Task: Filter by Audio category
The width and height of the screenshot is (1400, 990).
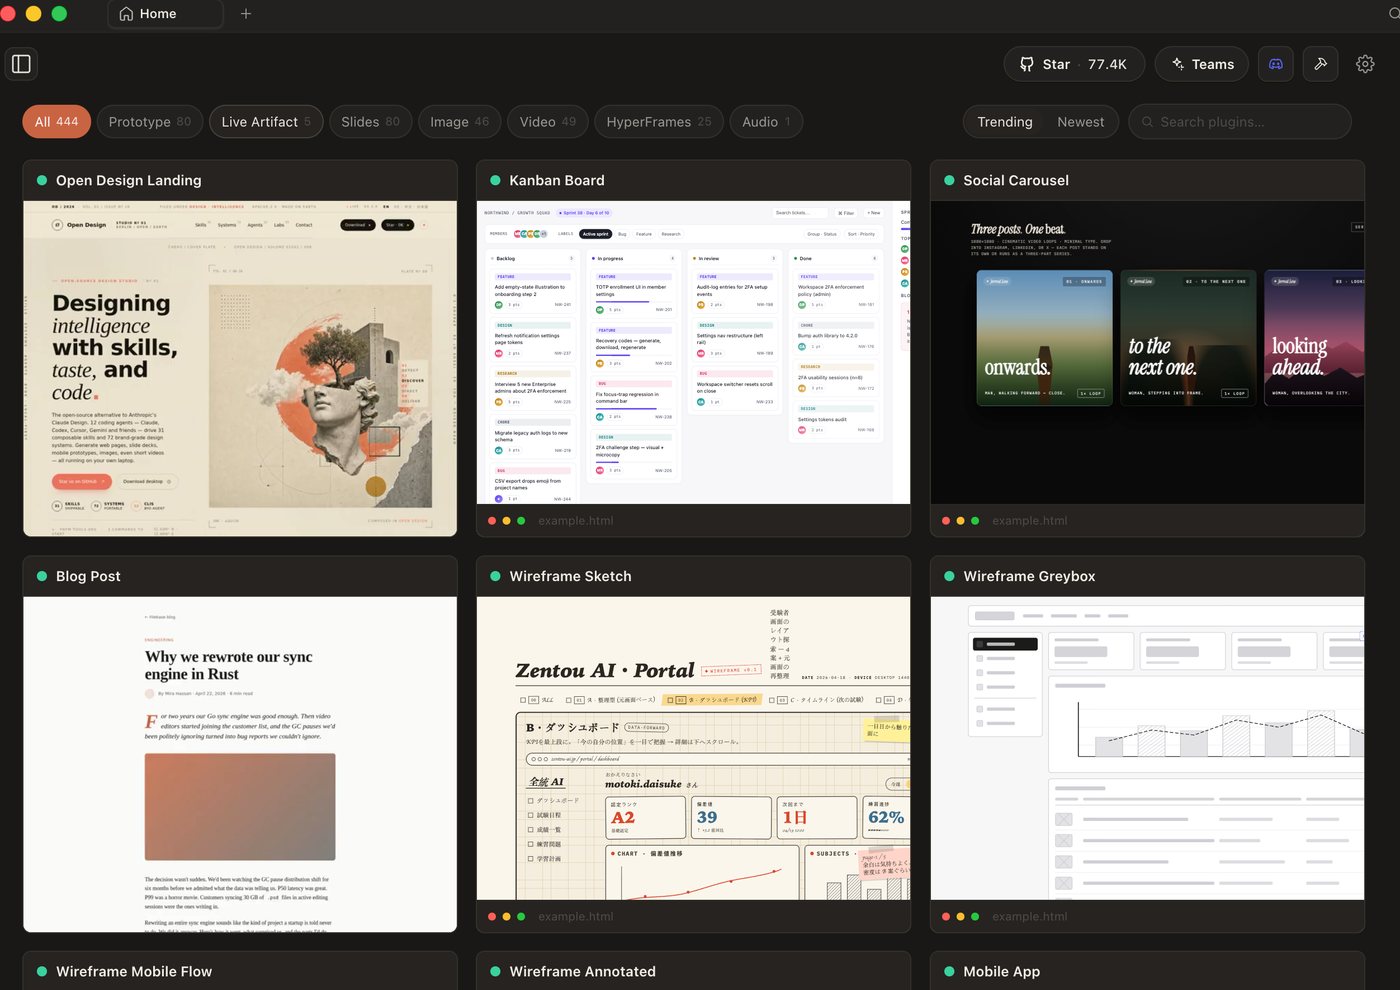Action: (766, 122)
